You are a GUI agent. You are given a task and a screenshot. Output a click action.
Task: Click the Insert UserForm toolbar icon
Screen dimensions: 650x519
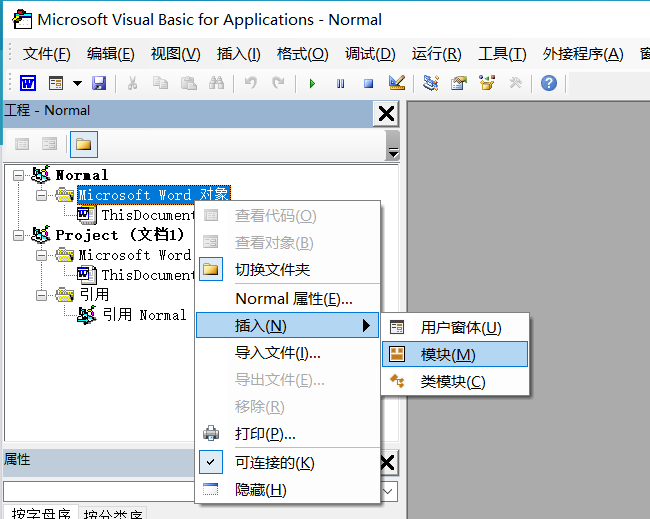click(x=56, y=83)
